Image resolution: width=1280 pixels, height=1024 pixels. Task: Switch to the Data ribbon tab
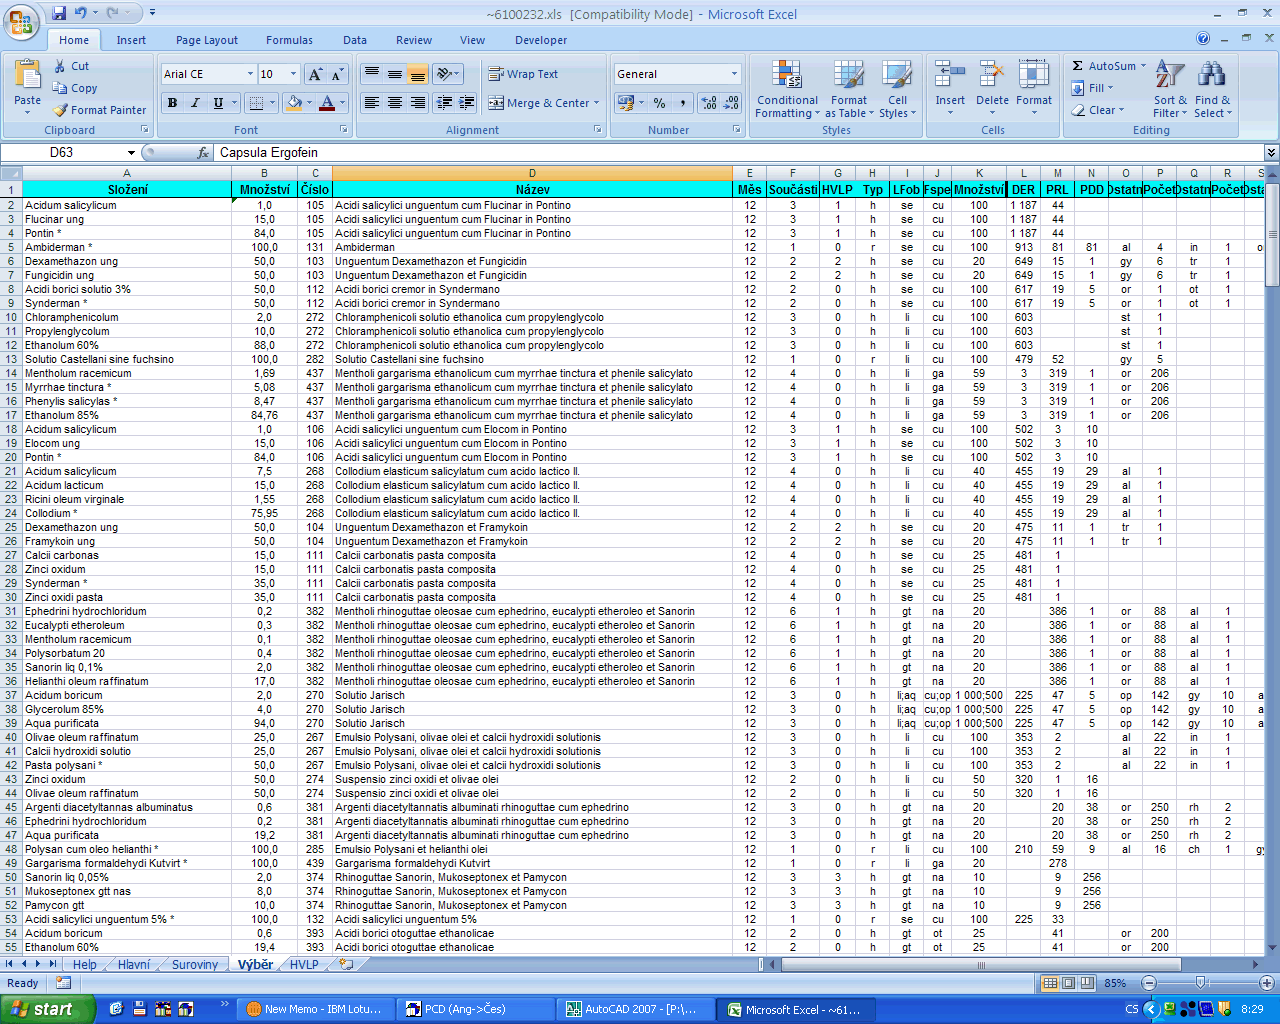pyautogui.click(x=355, y=40)
